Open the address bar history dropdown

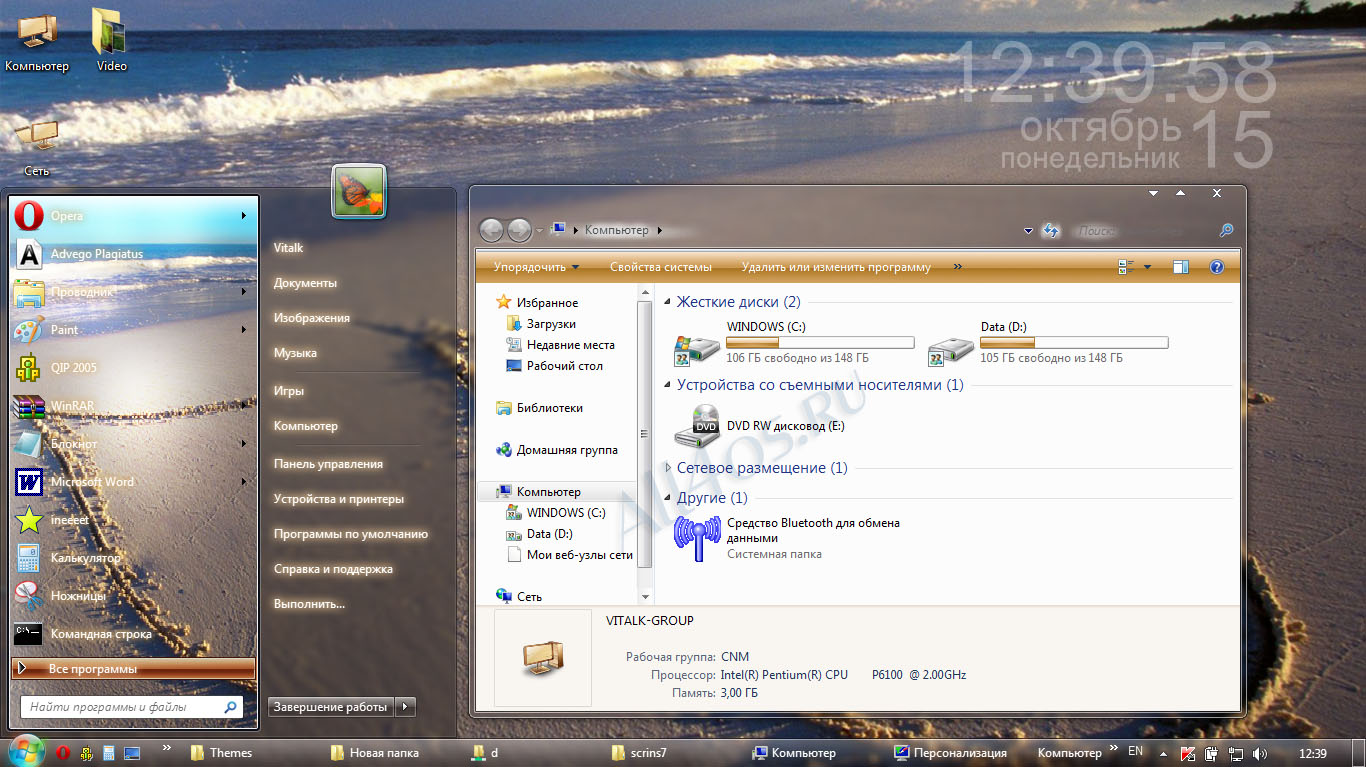[1028, 231]
